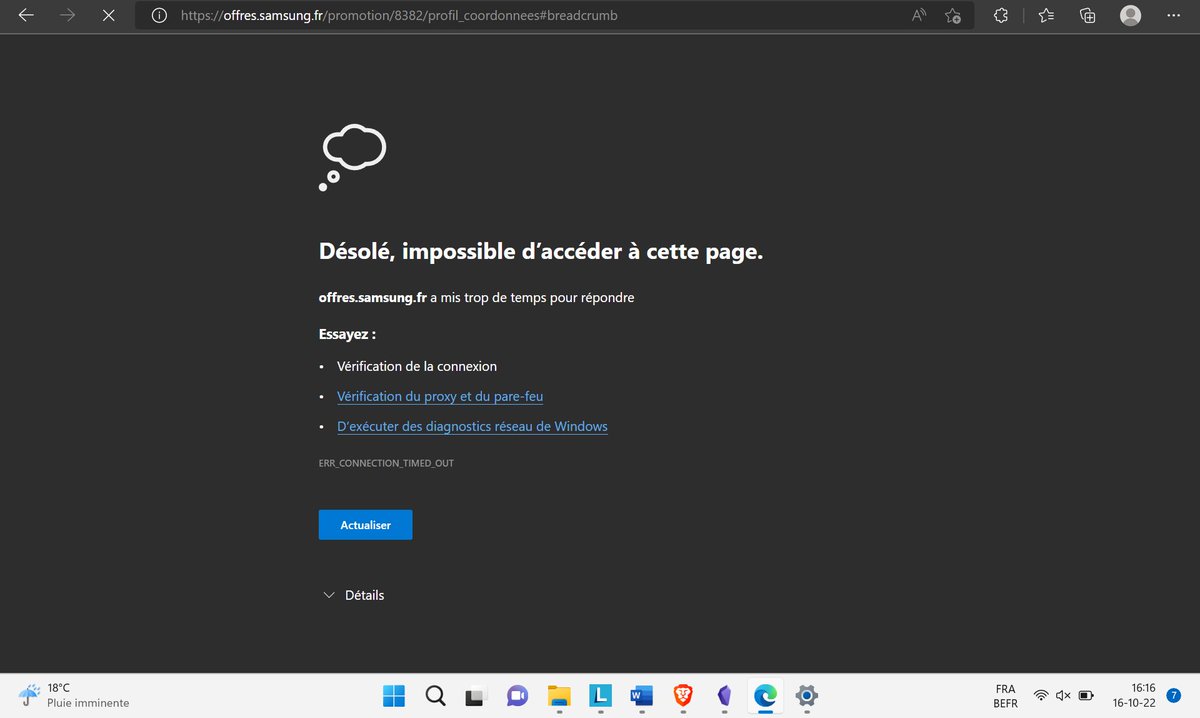Screen dimensions: 1200x718
Task: Add this page to favorites
Action: 953,16
